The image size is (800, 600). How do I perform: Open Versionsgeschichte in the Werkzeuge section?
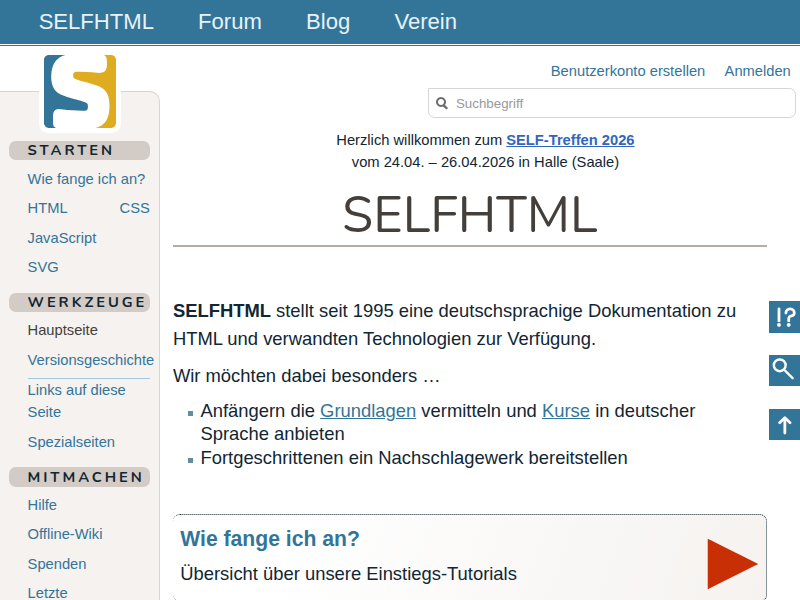pos(90,360)
